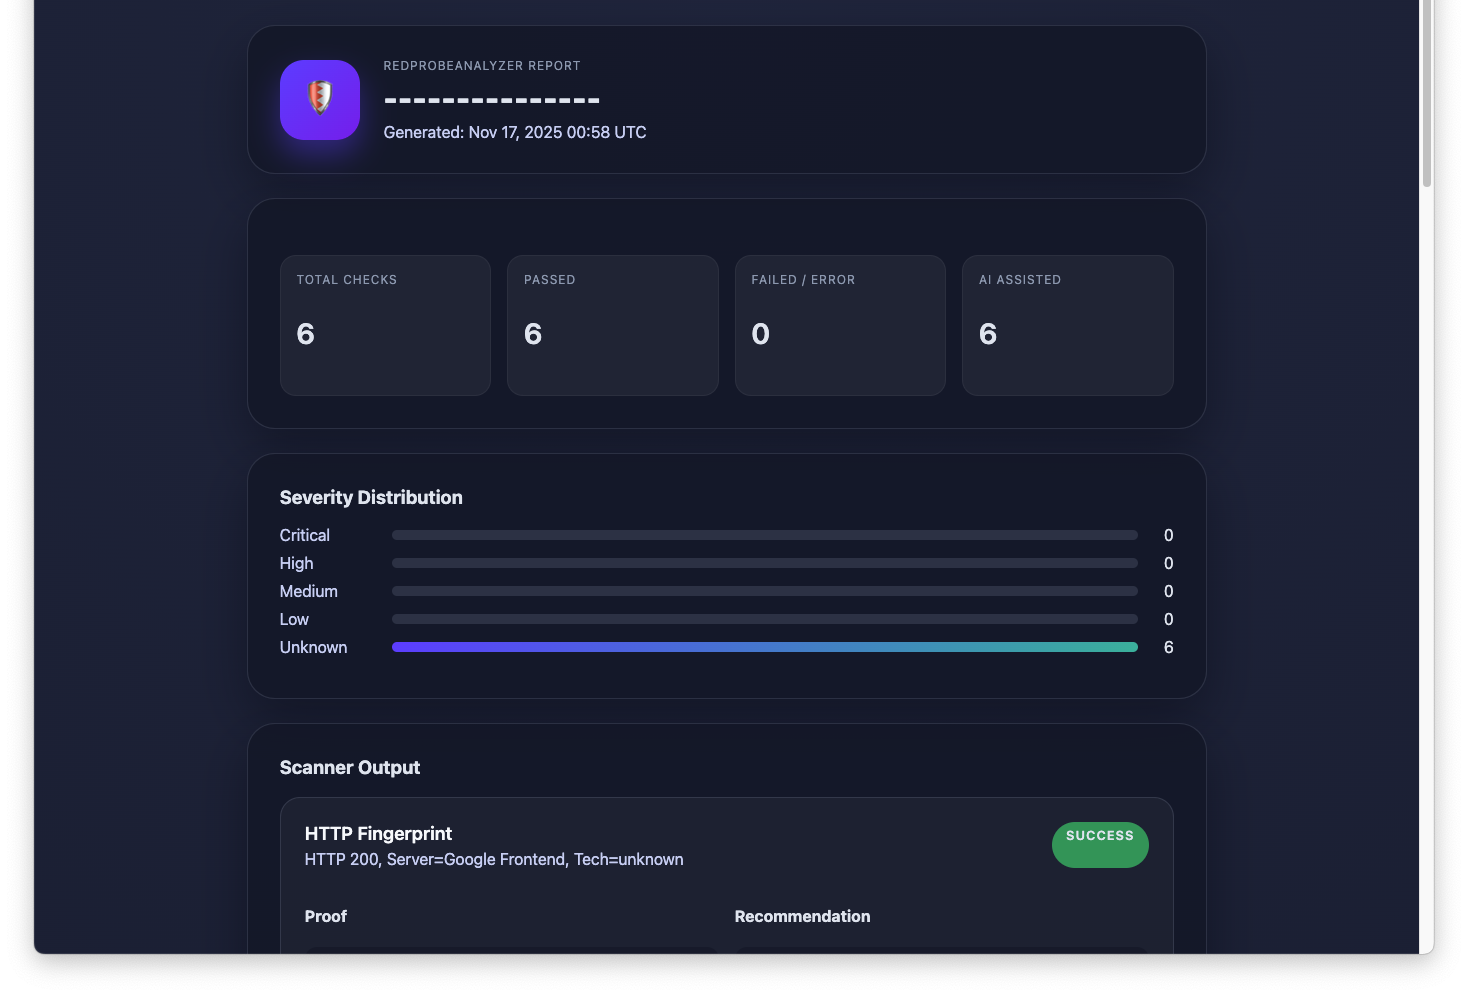Click the Generated date timestamp text

click(x=515, y=132)
